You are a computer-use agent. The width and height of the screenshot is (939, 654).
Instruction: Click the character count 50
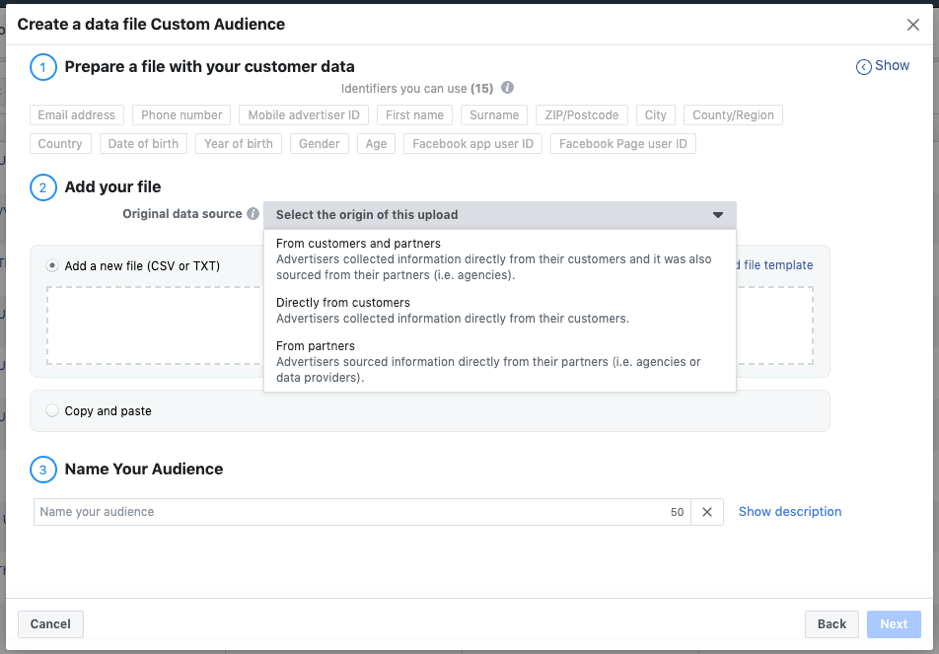click(677, 512)
